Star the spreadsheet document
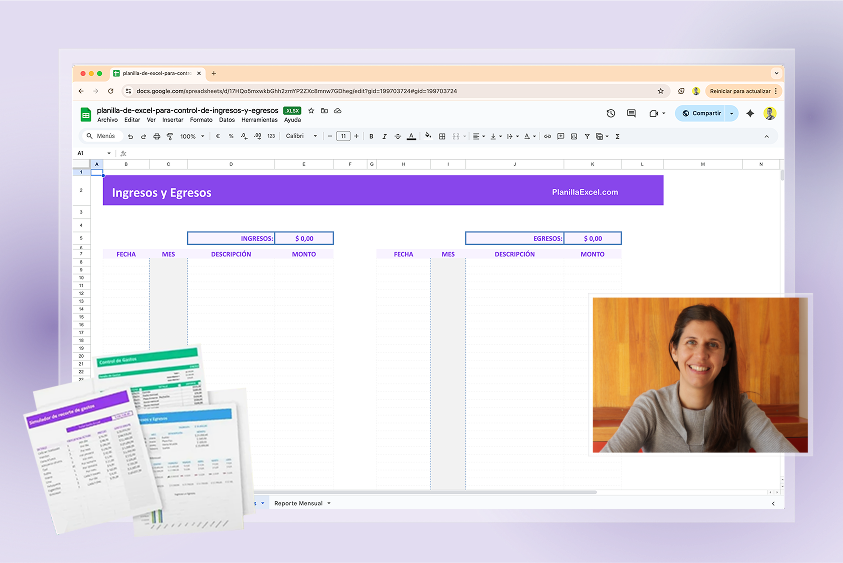The image size is (843, 563). click(x=312, y=110)
